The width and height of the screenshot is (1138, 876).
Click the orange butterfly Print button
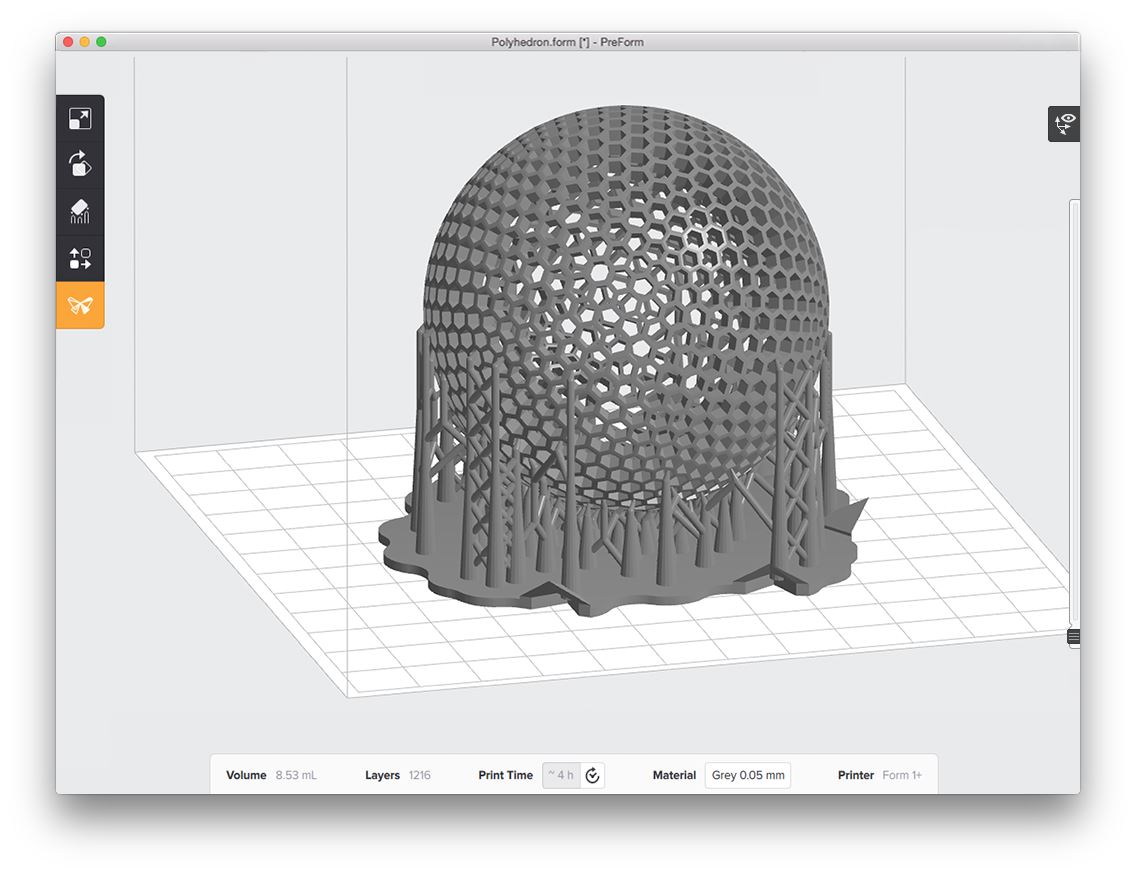(80, 305)
